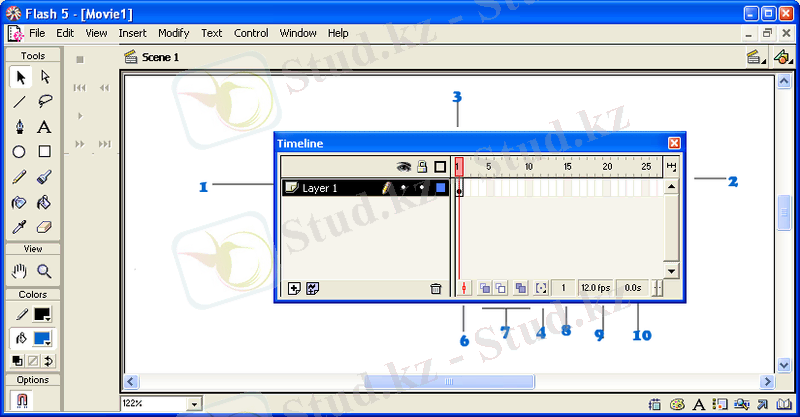Select the Lasso tool
This screenshot has height=417, width=800.
coord(45,102)
